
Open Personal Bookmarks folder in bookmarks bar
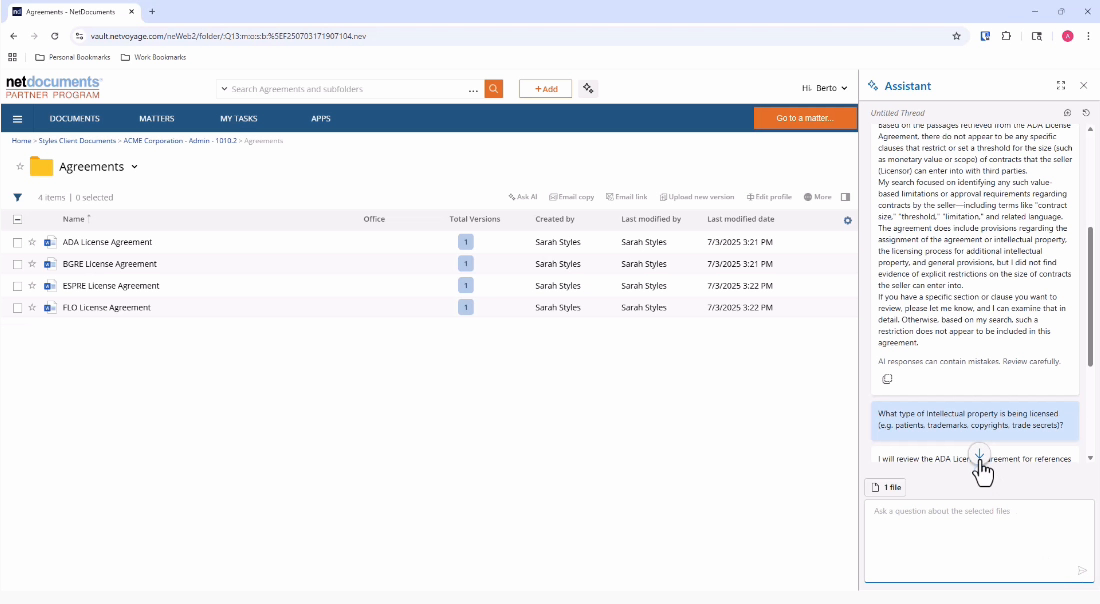click(x=73, y=58)
